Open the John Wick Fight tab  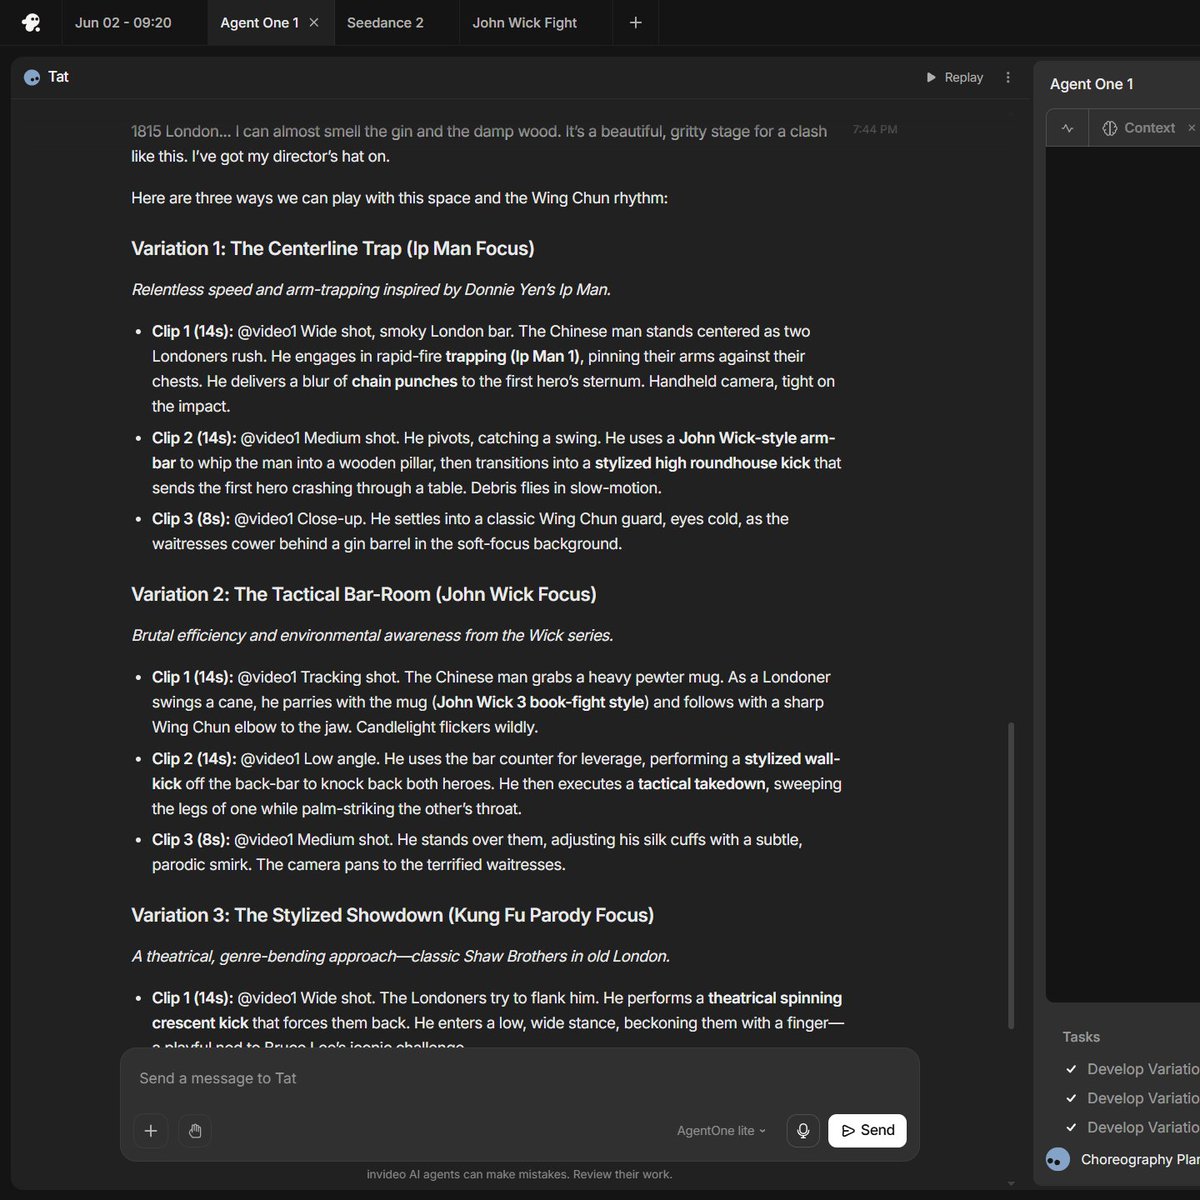525,22
